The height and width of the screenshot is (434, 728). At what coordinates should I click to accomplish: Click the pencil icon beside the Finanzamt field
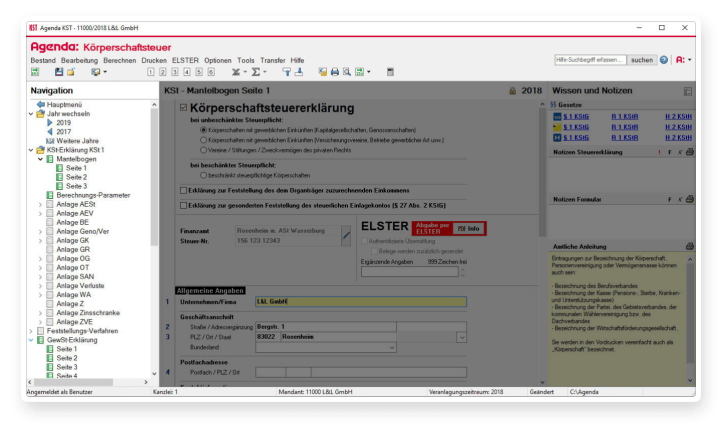(346, 236)
